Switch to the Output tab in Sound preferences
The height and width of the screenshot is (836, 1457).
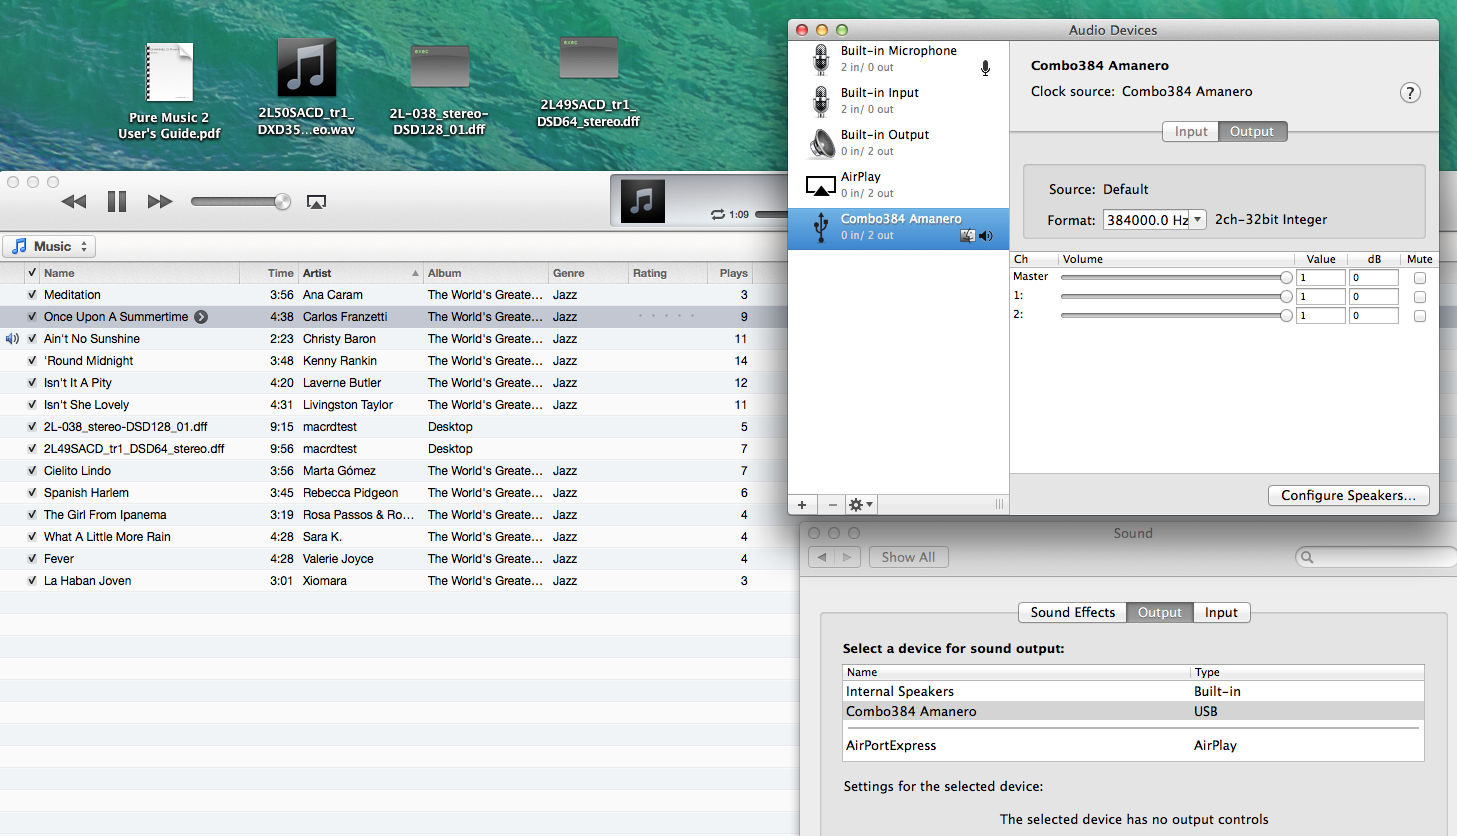[1159, 612]
